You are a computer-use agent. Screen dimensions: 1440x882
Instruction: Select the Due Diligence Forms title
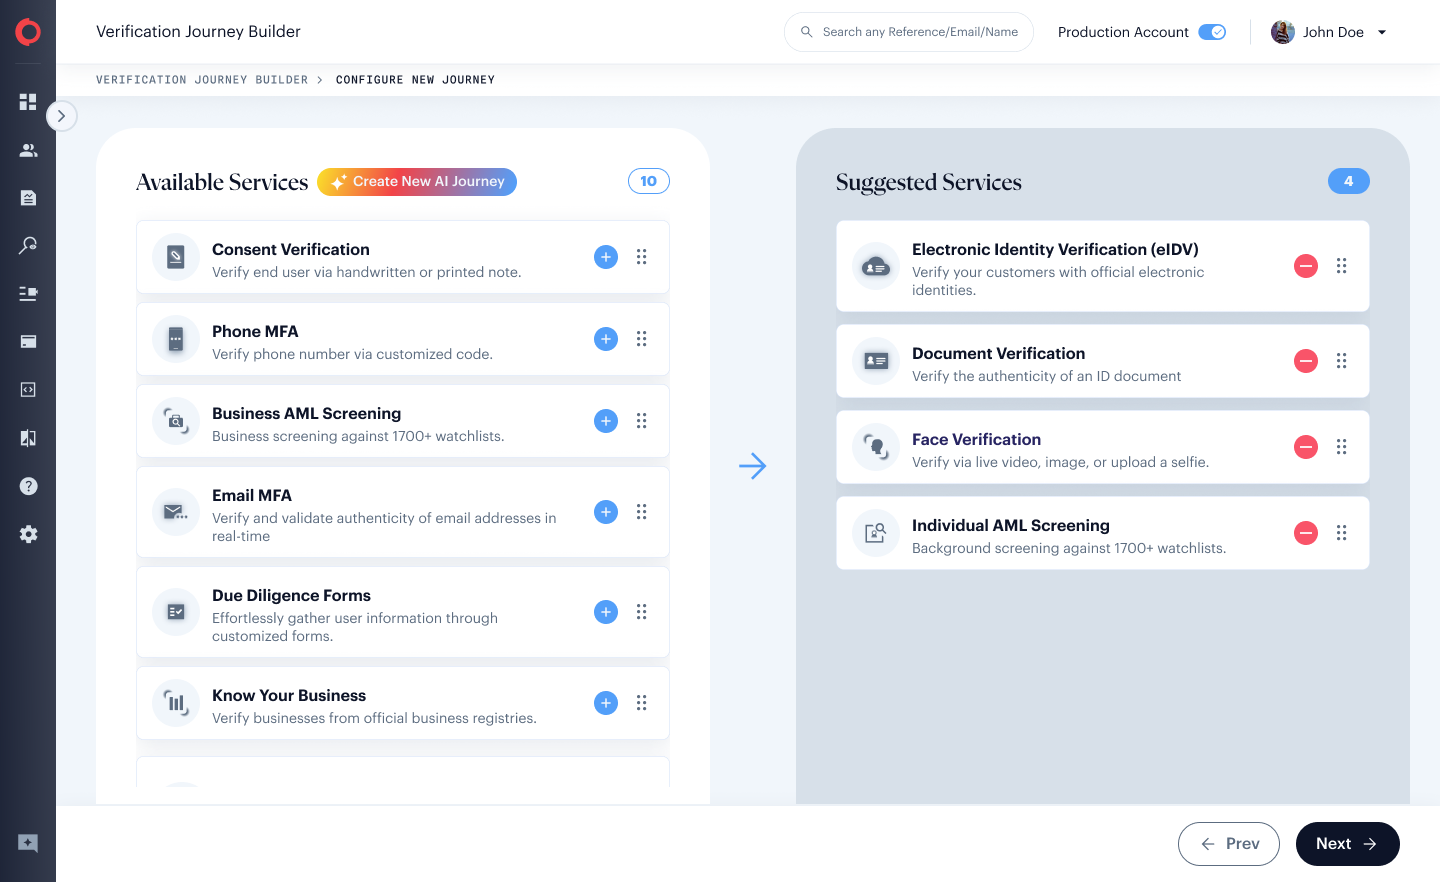pyautogui.click(x=291, y=595)
